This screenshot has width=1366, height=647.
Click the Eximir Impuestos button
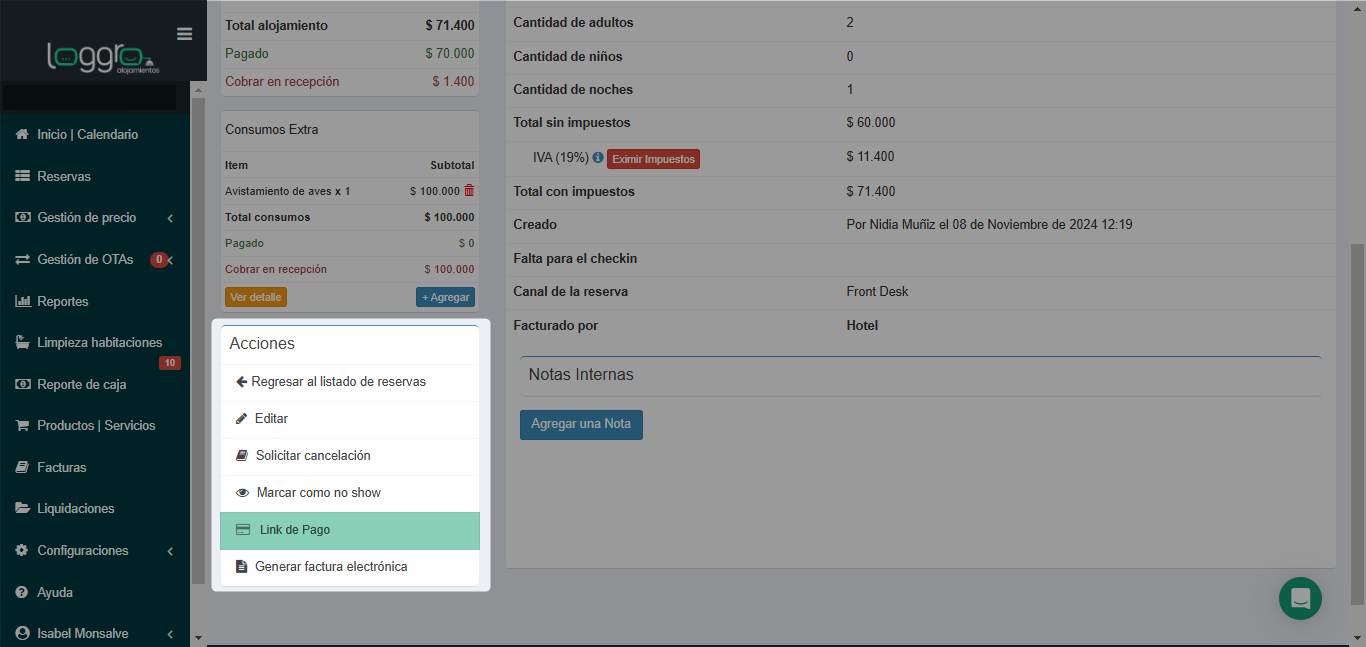653,159
